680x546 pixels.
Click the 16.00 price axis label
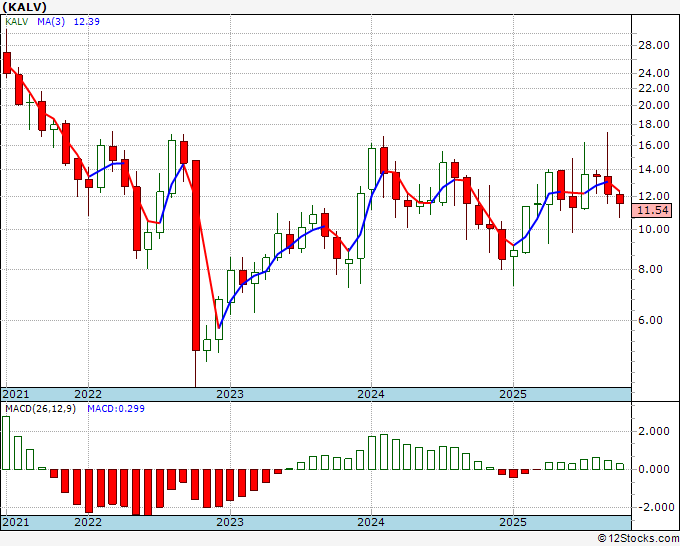(x=654, y=145)
